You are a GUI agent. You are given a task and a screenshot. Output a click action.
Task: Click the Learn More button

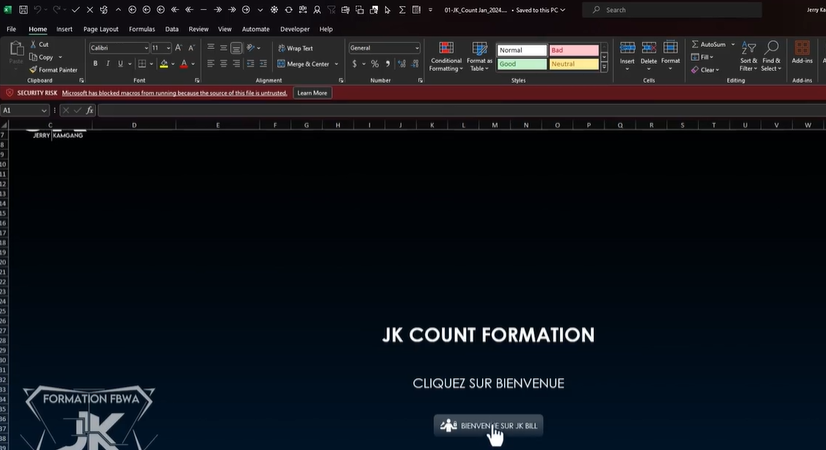(x=312, y=93)
